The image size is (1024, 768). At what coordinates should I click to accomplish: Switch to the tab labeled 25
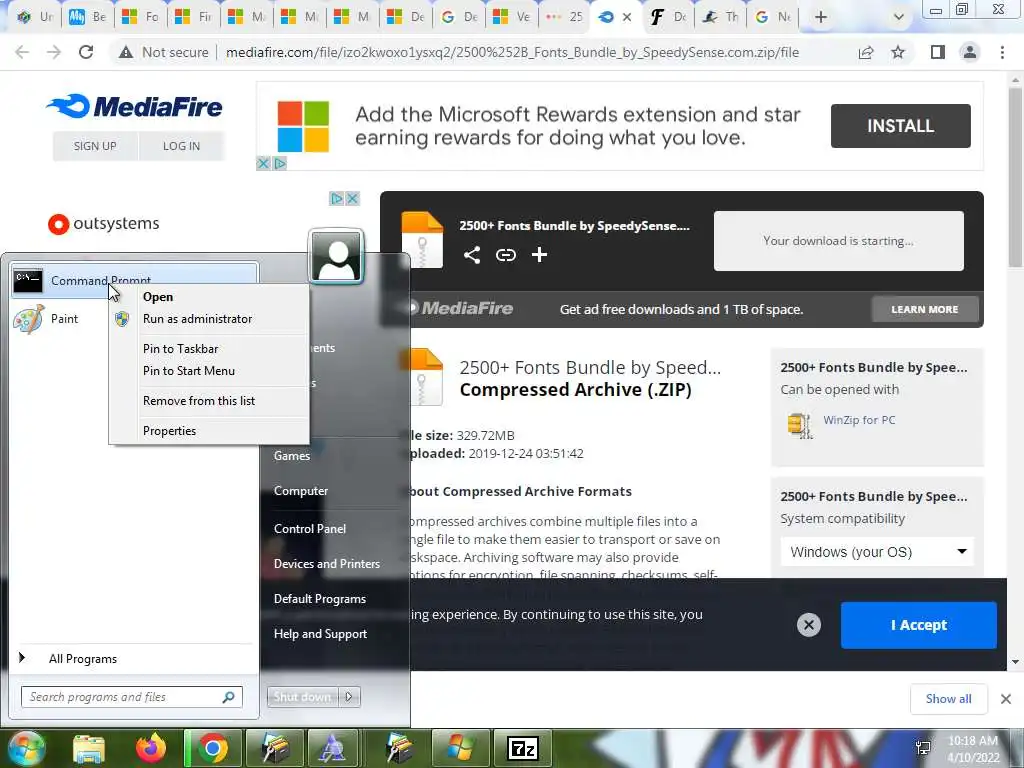click(565, 17)
